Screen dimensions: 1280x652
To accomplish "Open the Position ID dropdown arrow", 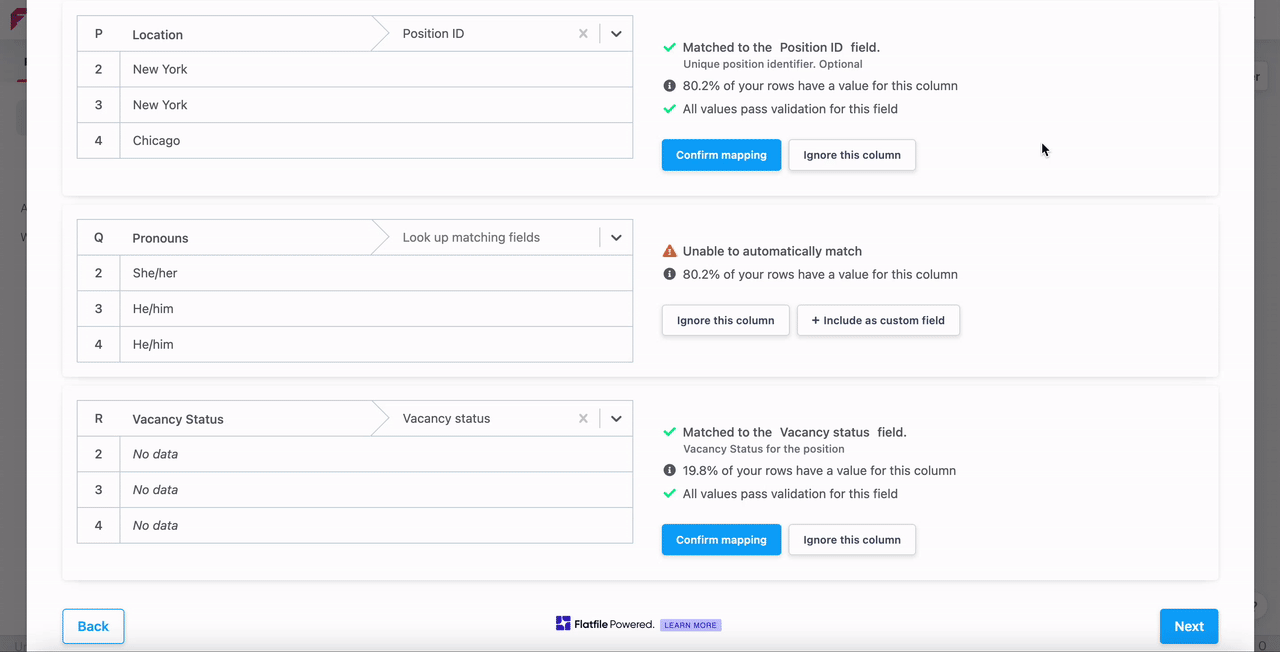I will 616,34.
